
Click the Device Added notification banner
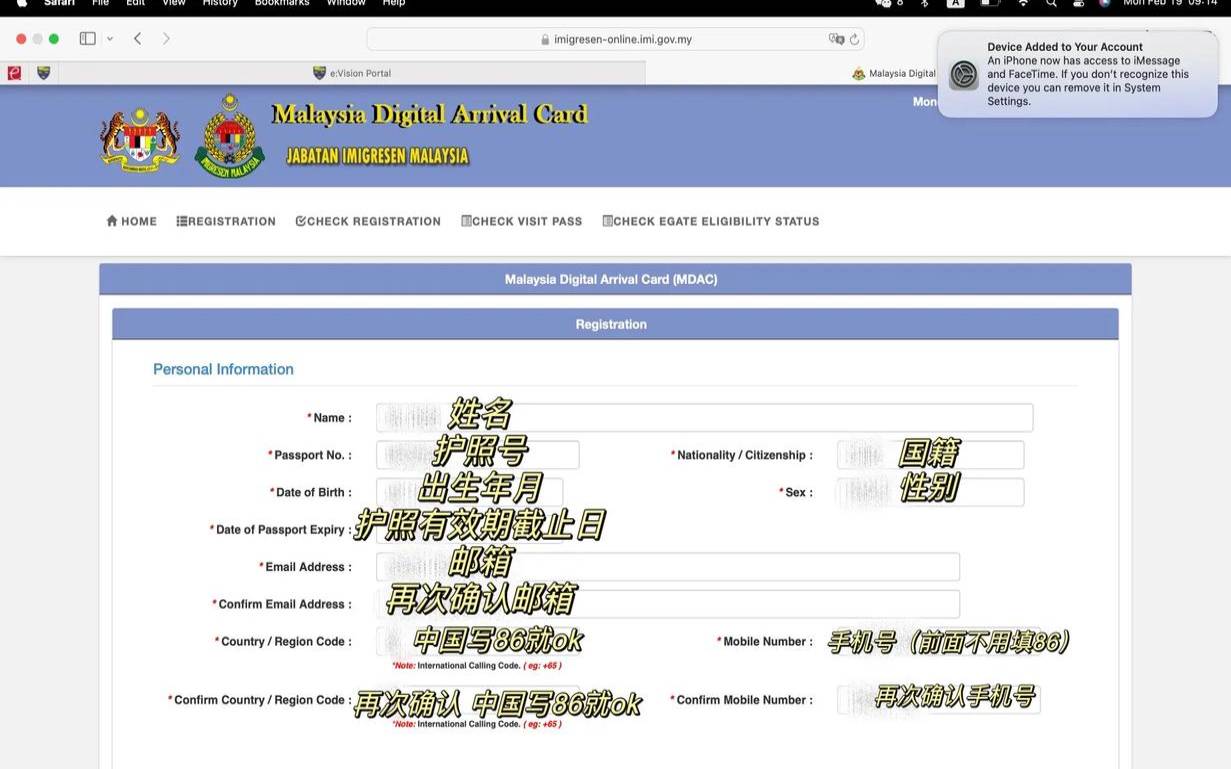(1077, 74)
